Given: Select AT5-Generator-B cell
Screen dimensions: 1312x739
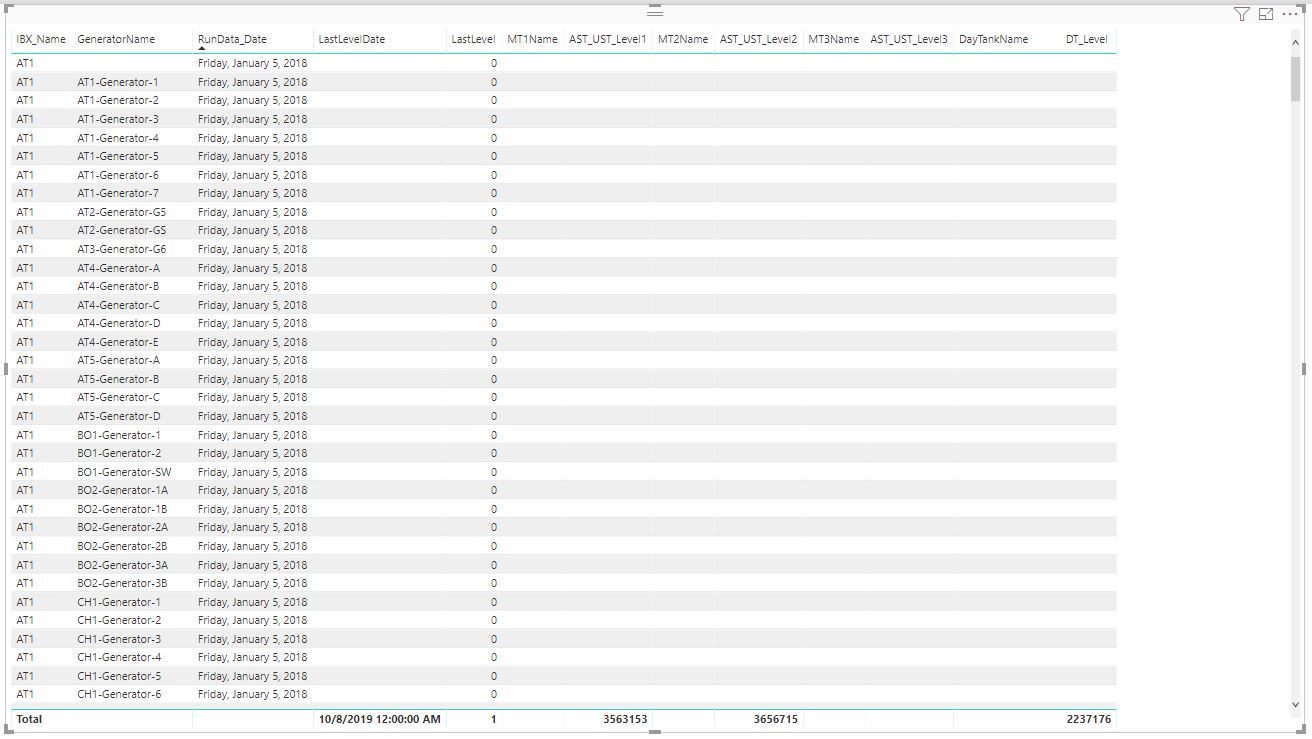Looking at the screenshot, I should (118, 379).
